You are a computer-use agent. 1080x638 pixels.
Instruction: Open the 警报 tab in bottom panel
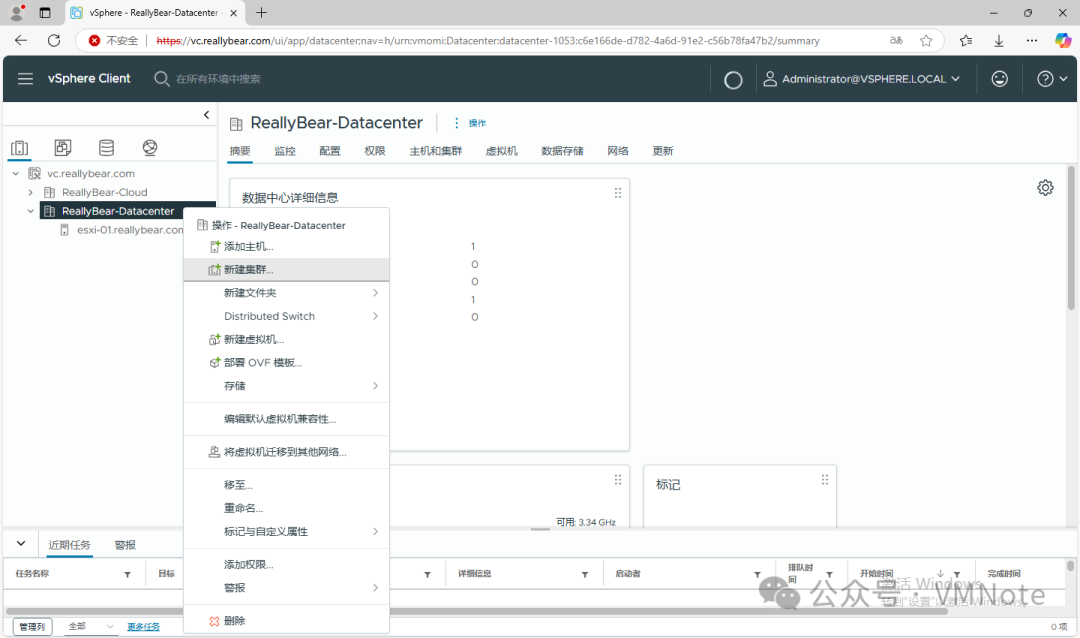(125, 545)
